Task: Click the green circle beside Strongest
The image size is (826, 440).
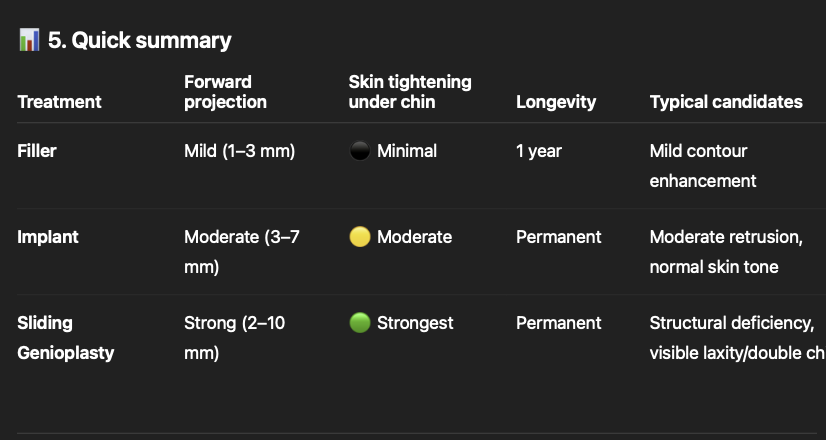Action: tap(360, 323)
